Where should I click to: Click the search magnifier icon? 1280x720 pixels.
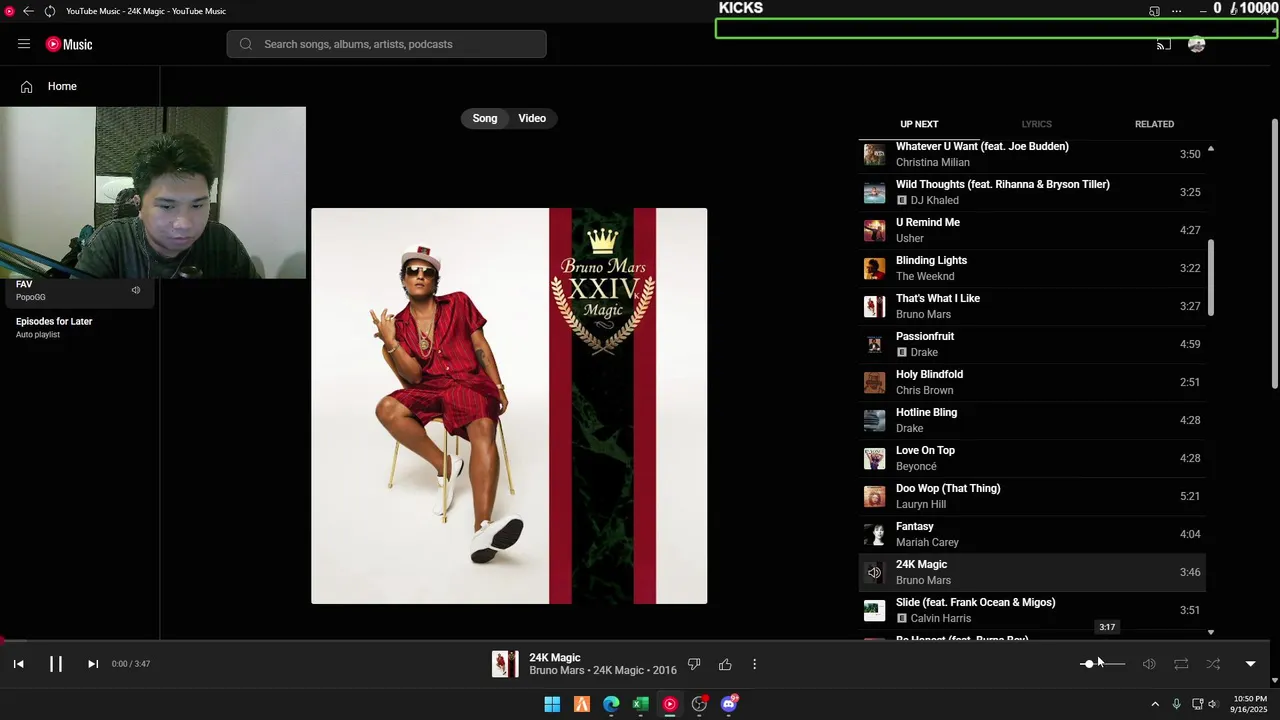click(x=246, y=44)
